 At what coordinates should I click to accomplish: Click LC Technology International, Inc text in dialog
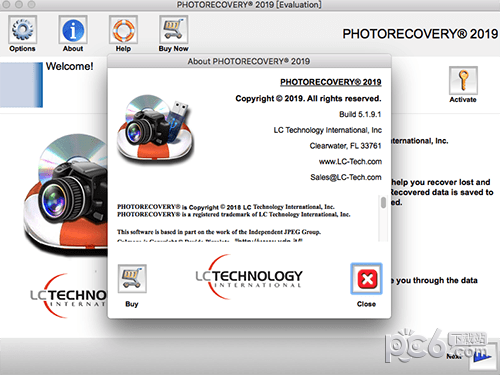pyautogui.click(x=328, y=130)
